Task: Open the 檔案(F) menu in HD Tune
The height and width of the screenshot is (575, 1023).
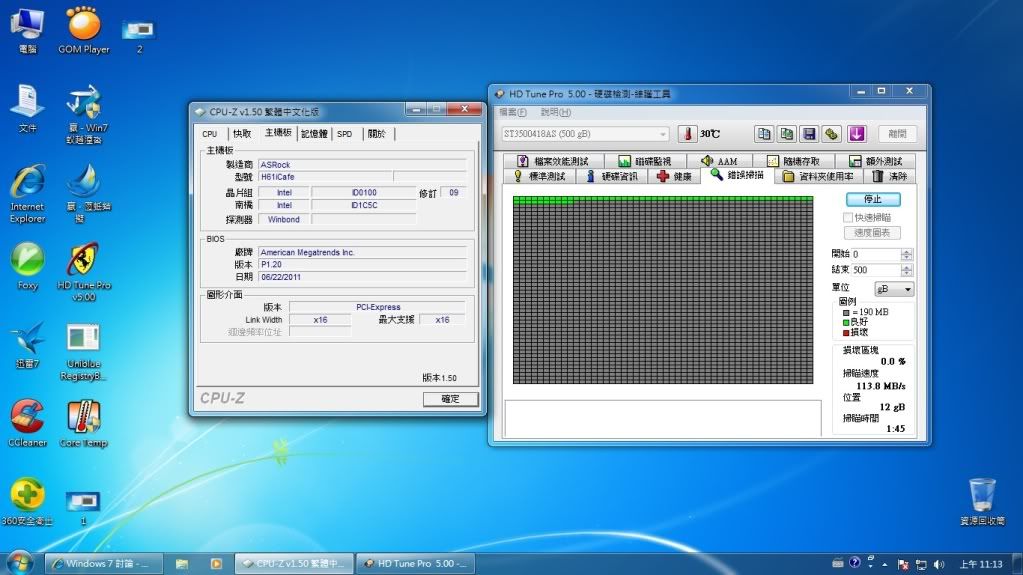Action: point(513,112)
